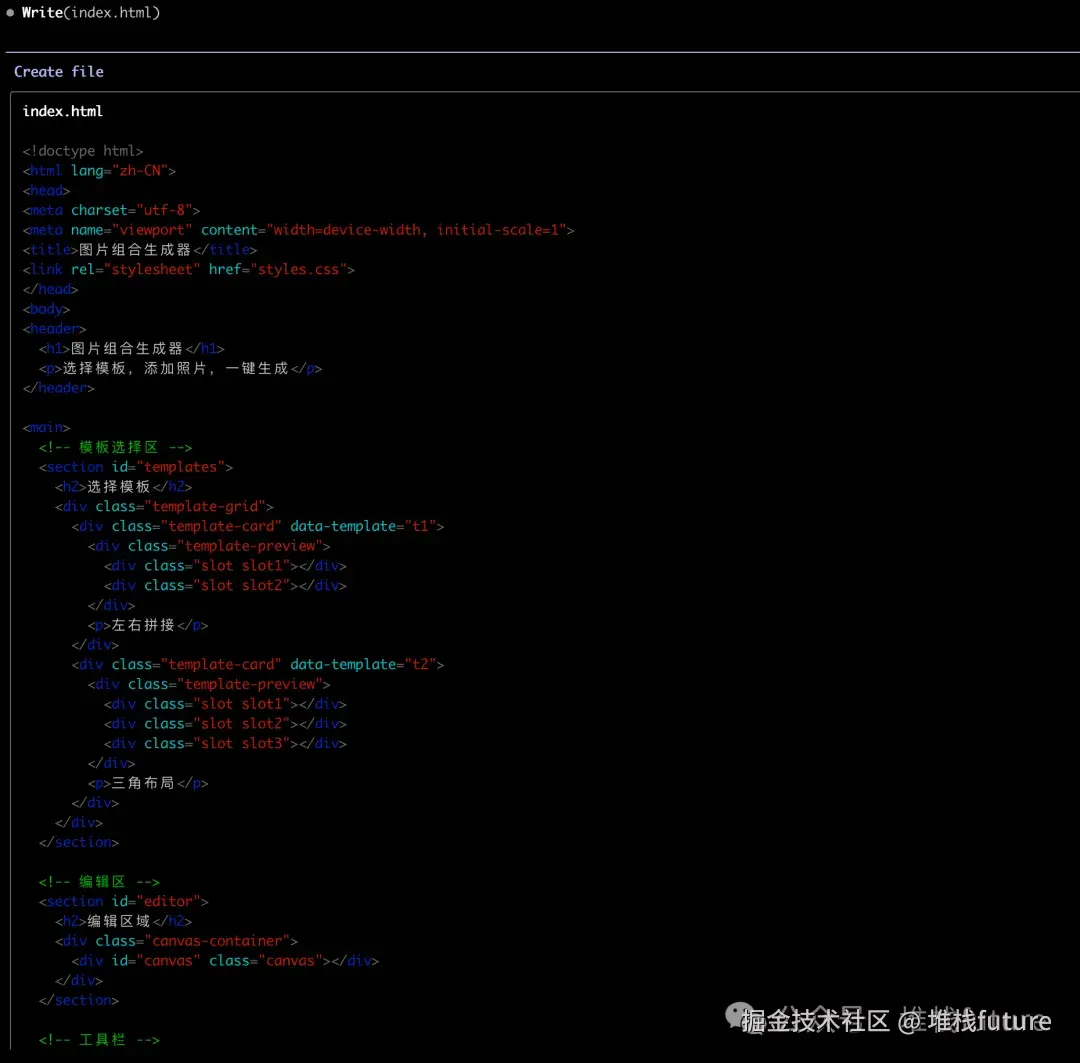Click the opening <head> tag line
1080x1063 pixels.
(46, 190)
